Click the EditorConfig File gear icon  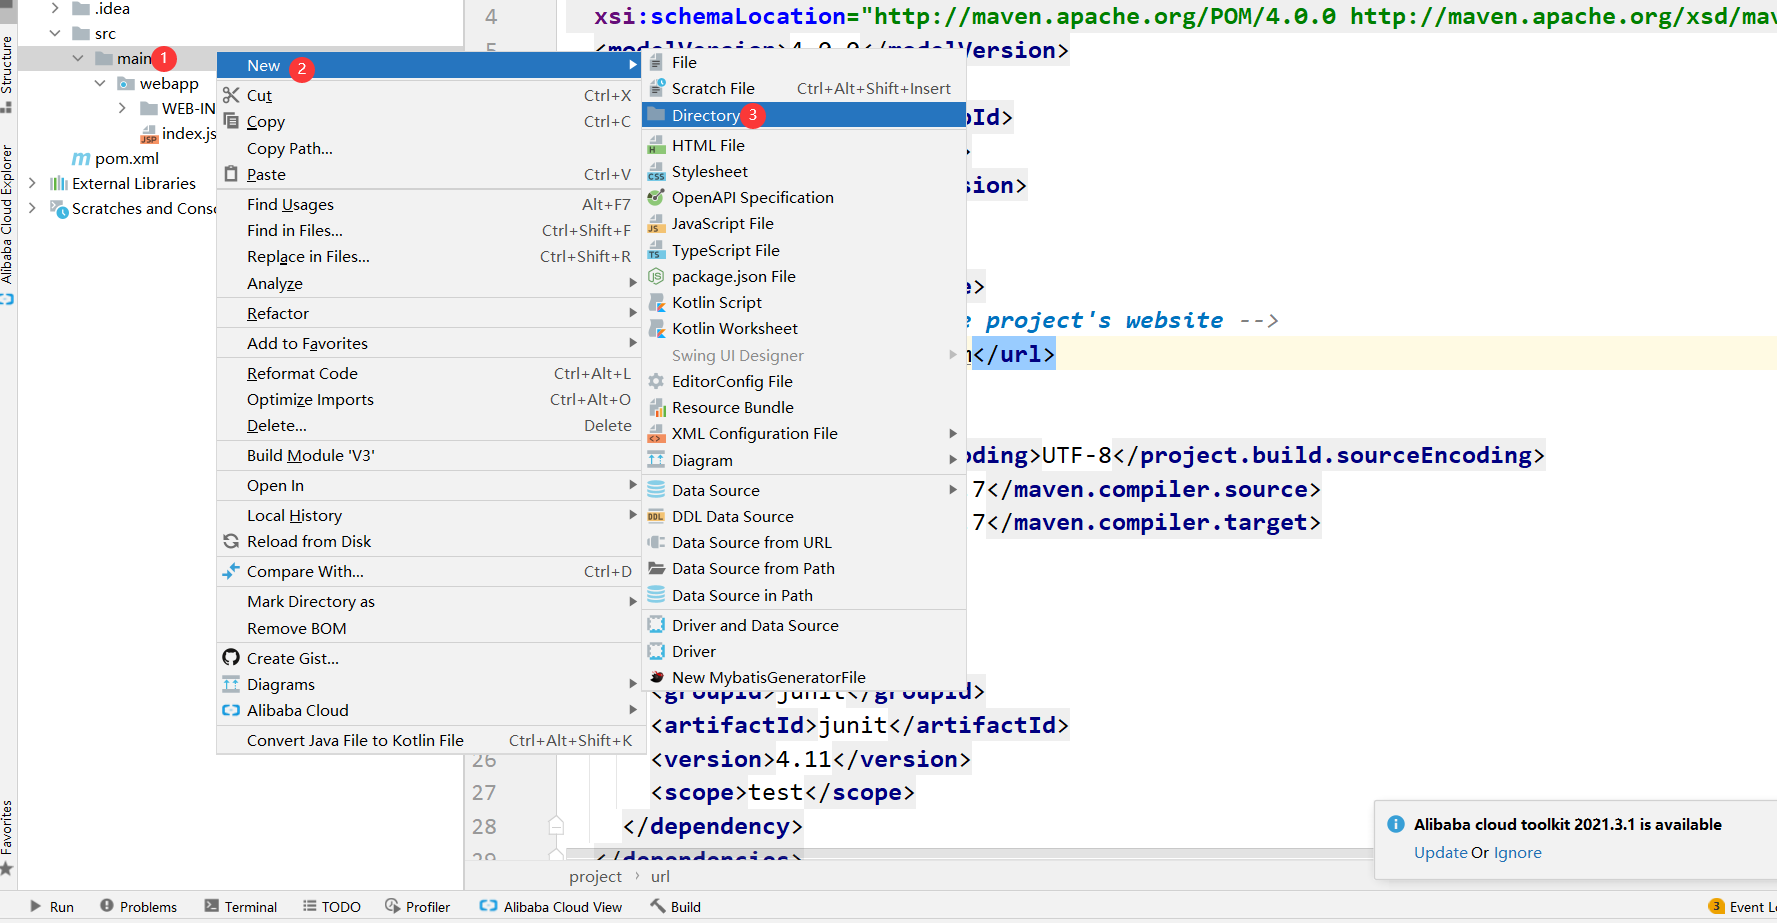(x=656, y=381)
